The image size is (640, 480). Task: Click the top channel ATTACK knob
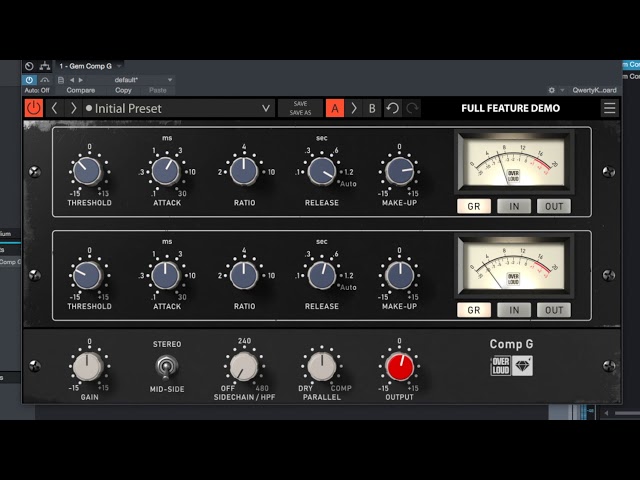pos(166,171)
